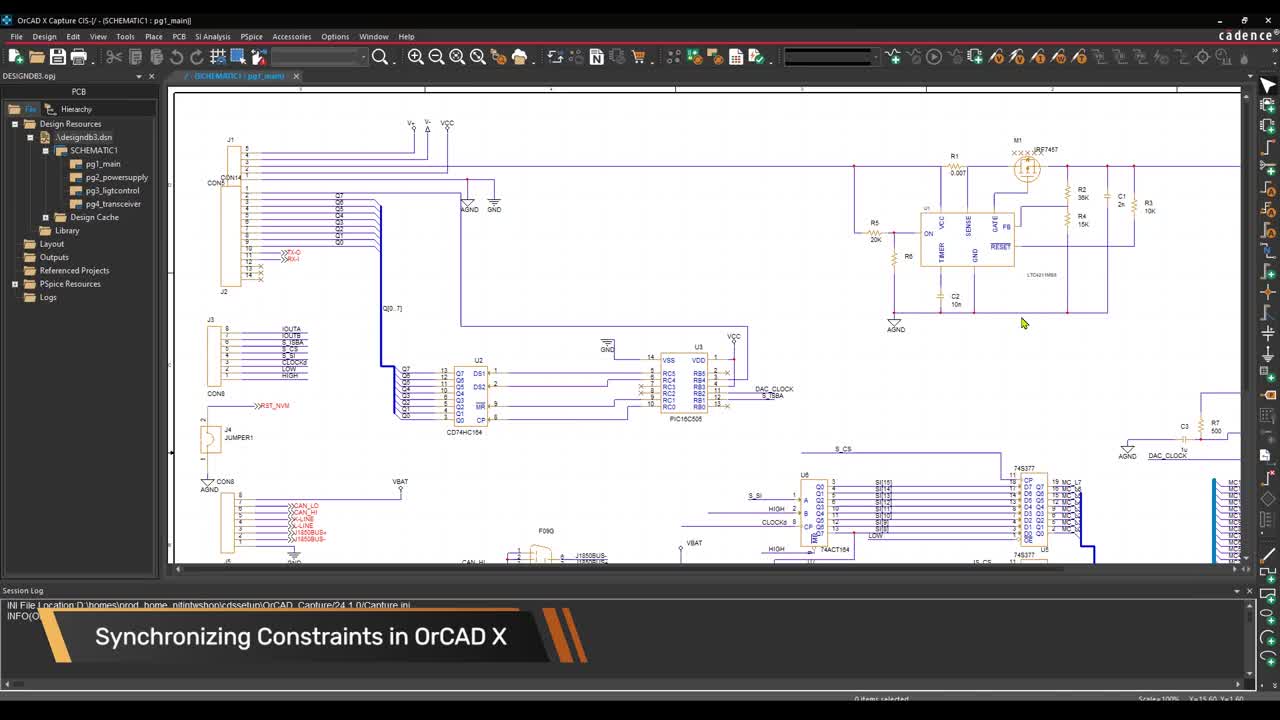Open the shopping cart icon
Image resolution: width=1280 pixels, height=720 pixels.
click(x=638, y=57)
